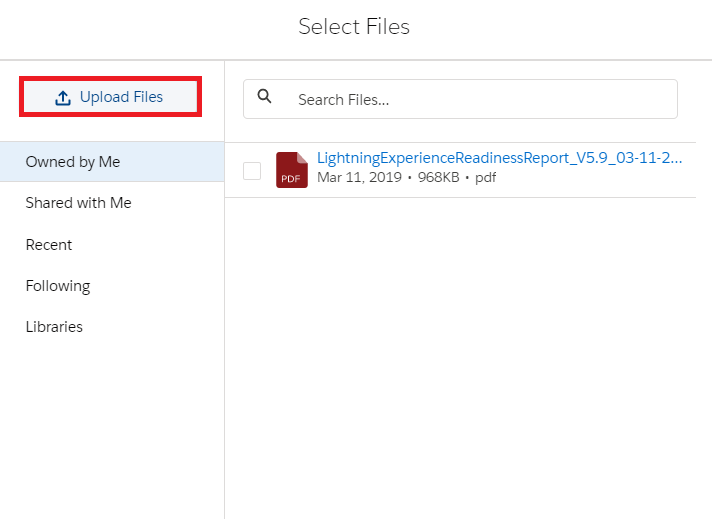712x519 pixels.
Task: Click the magnifying glass search icon
Action: click(x=265, y=97)
